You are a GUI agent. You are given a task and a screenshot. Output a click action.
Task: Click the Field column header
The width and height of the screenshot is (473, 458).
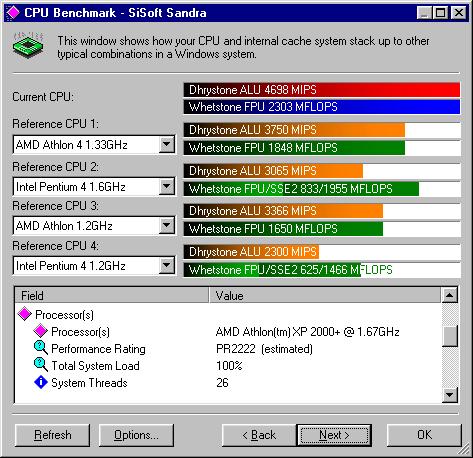click(112, 295)
